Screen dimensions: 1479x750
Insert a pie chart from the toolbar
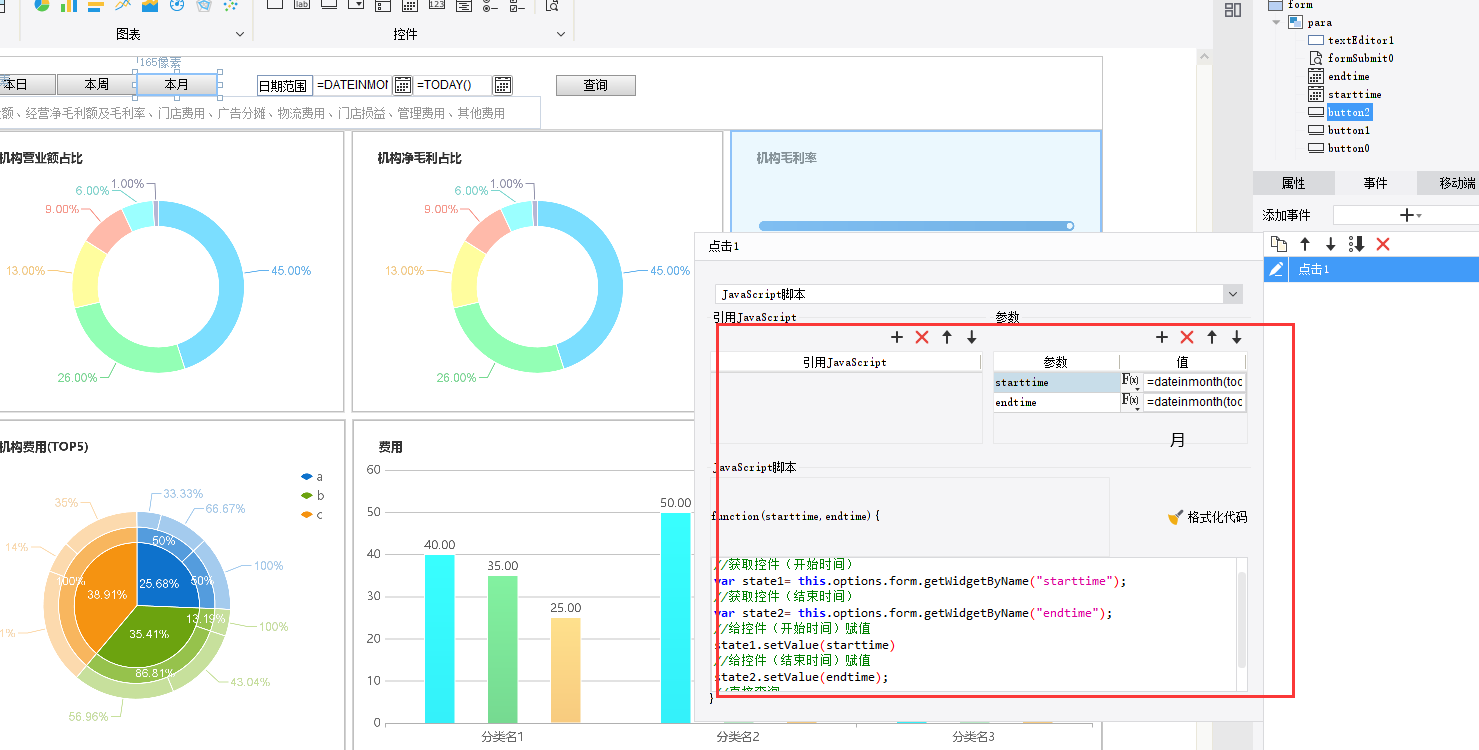[42, 5]
